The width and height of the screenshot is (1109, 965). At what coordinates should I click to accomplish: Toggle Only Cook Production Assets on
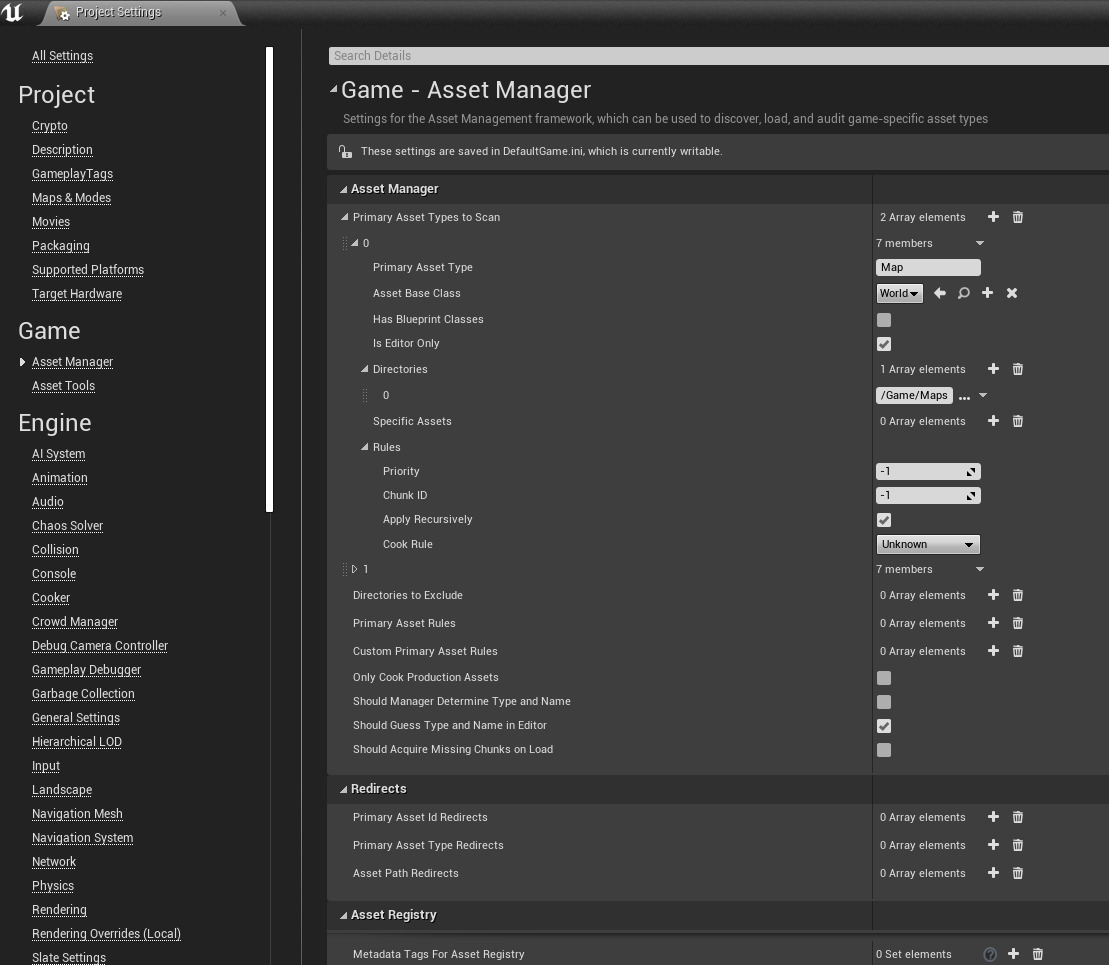point(884,677)
